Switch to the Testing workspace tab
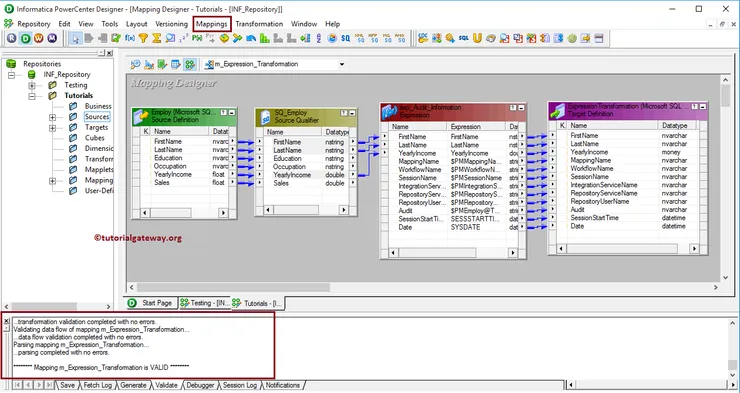 coord(205,303)
